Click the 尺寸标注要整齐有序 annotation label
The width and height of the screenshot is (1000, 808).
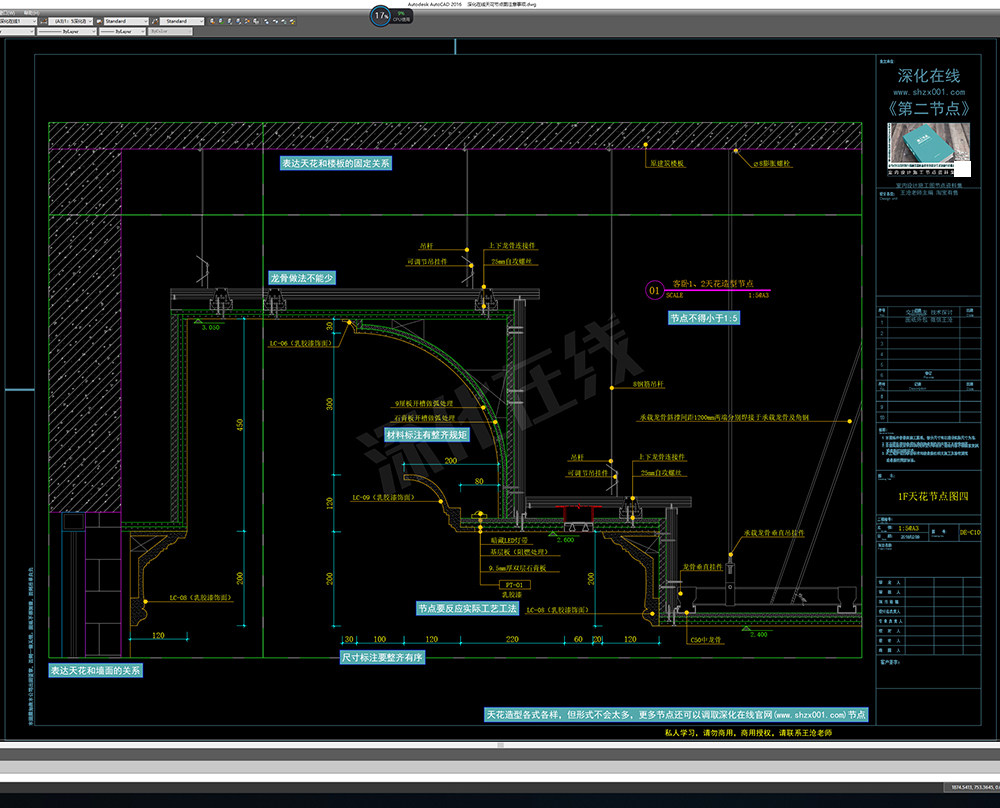click(382, 657)
